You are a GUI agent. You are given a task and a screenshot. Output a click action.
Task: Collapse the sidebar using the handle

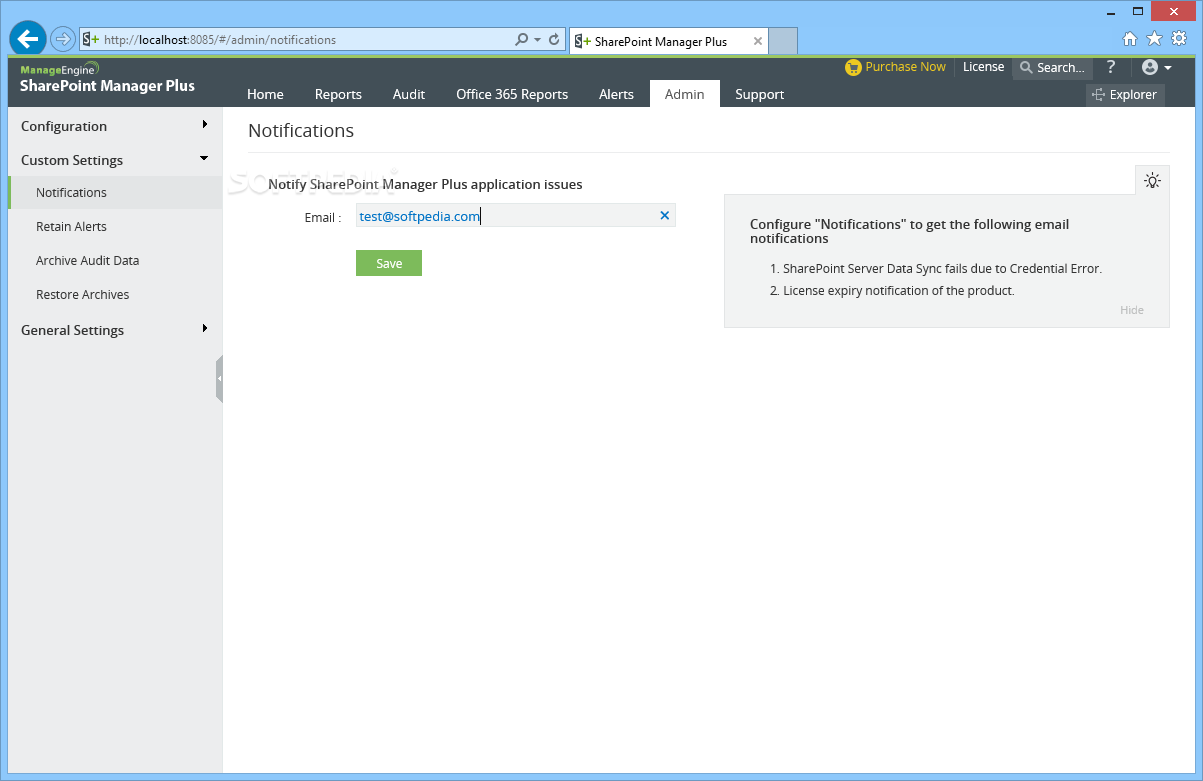[x=219, y=378]
